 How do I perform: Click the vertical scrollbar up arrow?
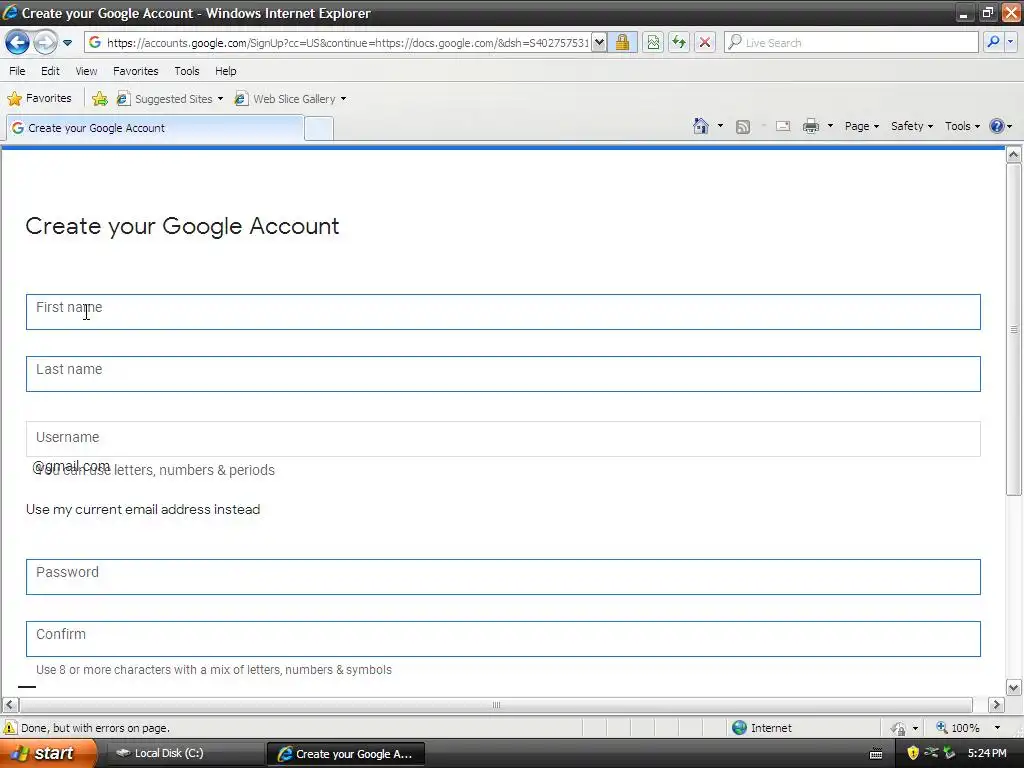coord(1014,155)
